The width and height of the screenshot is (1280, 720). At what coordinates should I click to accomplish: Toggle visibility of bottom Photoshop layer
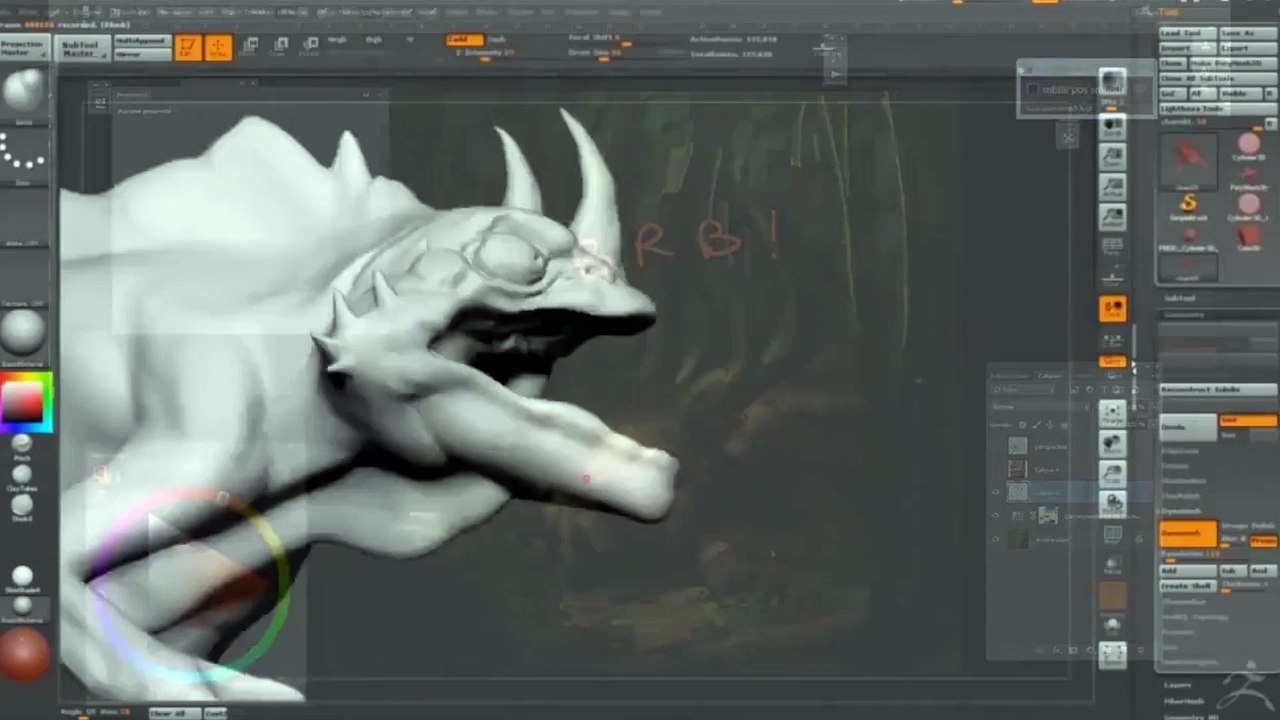point(995,540)
